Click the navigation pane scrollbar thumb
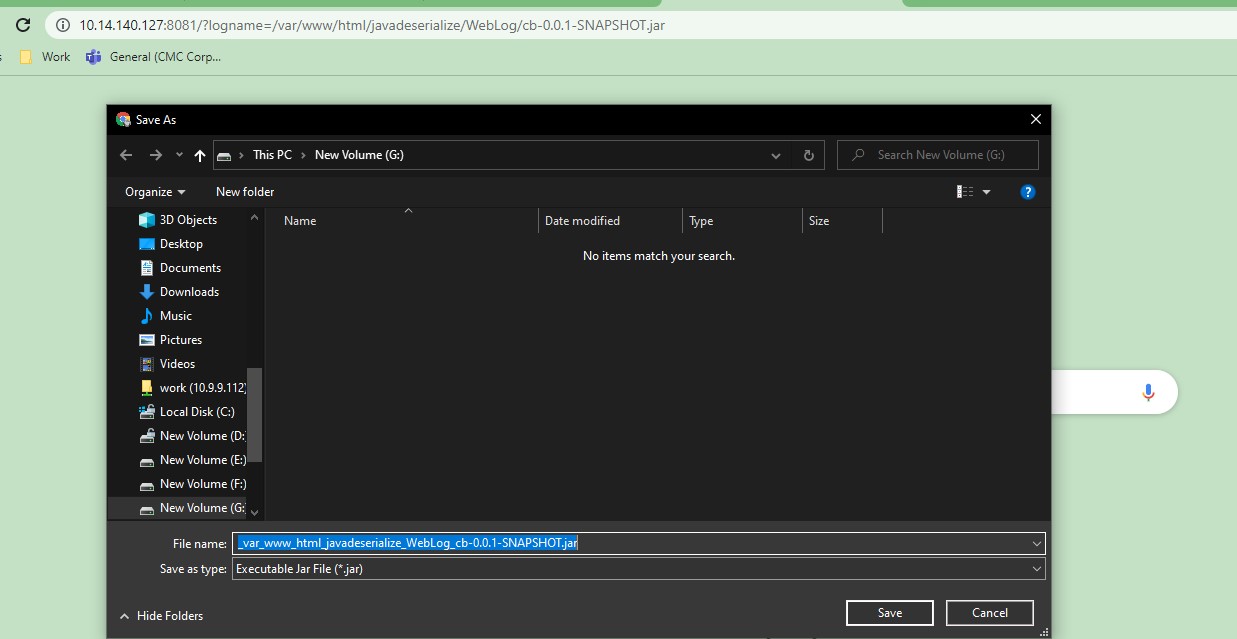 (x=254, y=414)
